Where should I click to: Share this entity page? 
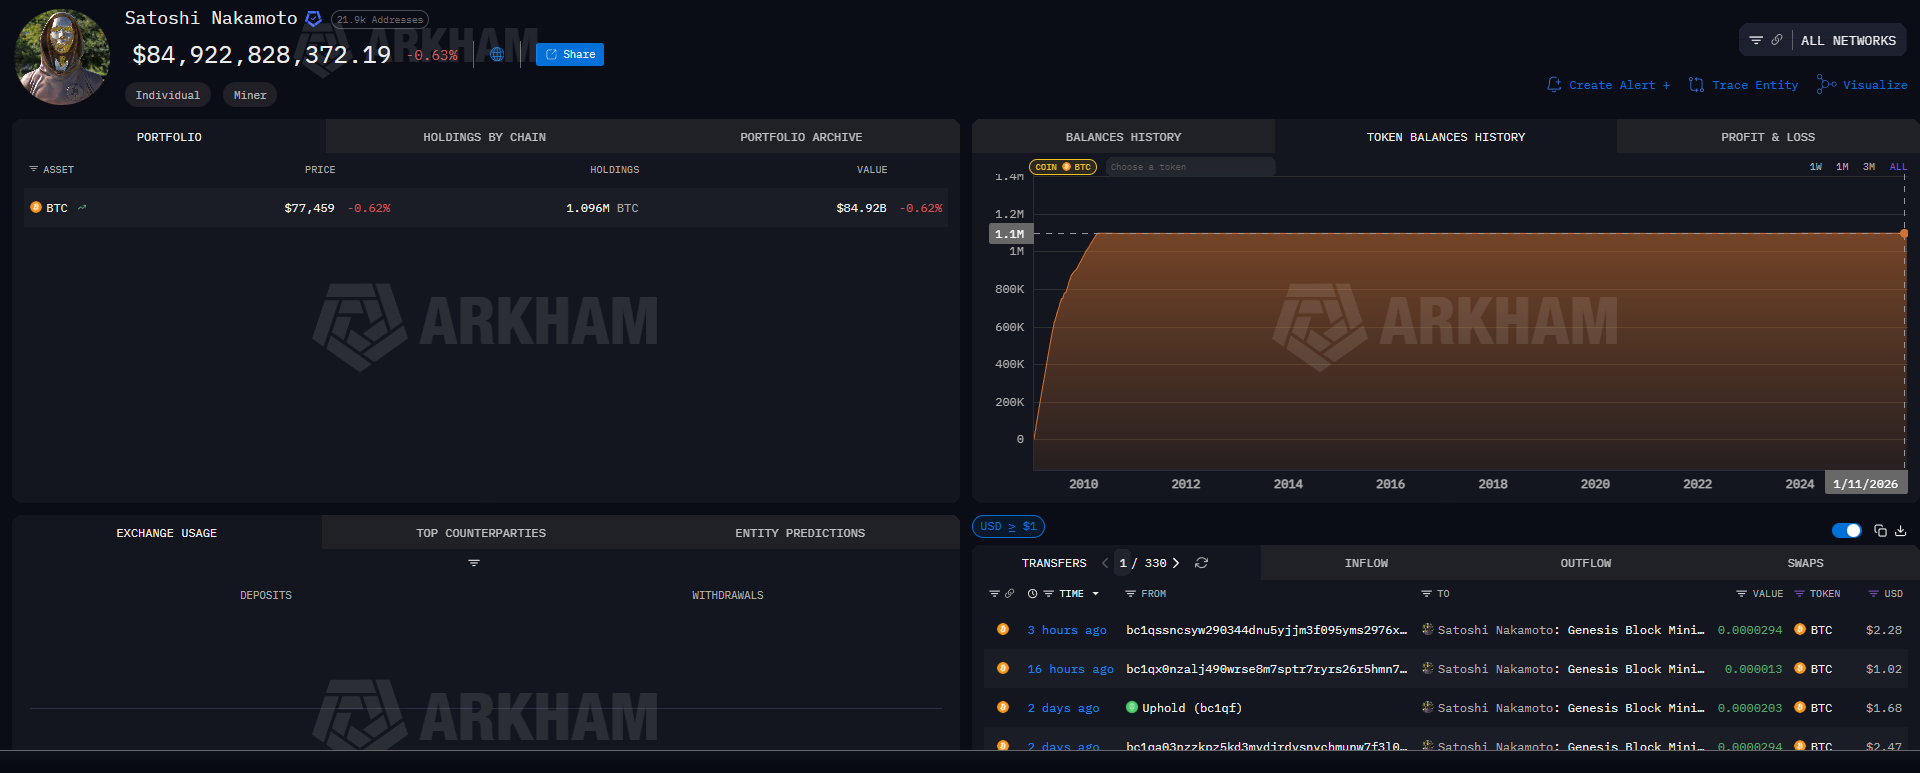570,55
